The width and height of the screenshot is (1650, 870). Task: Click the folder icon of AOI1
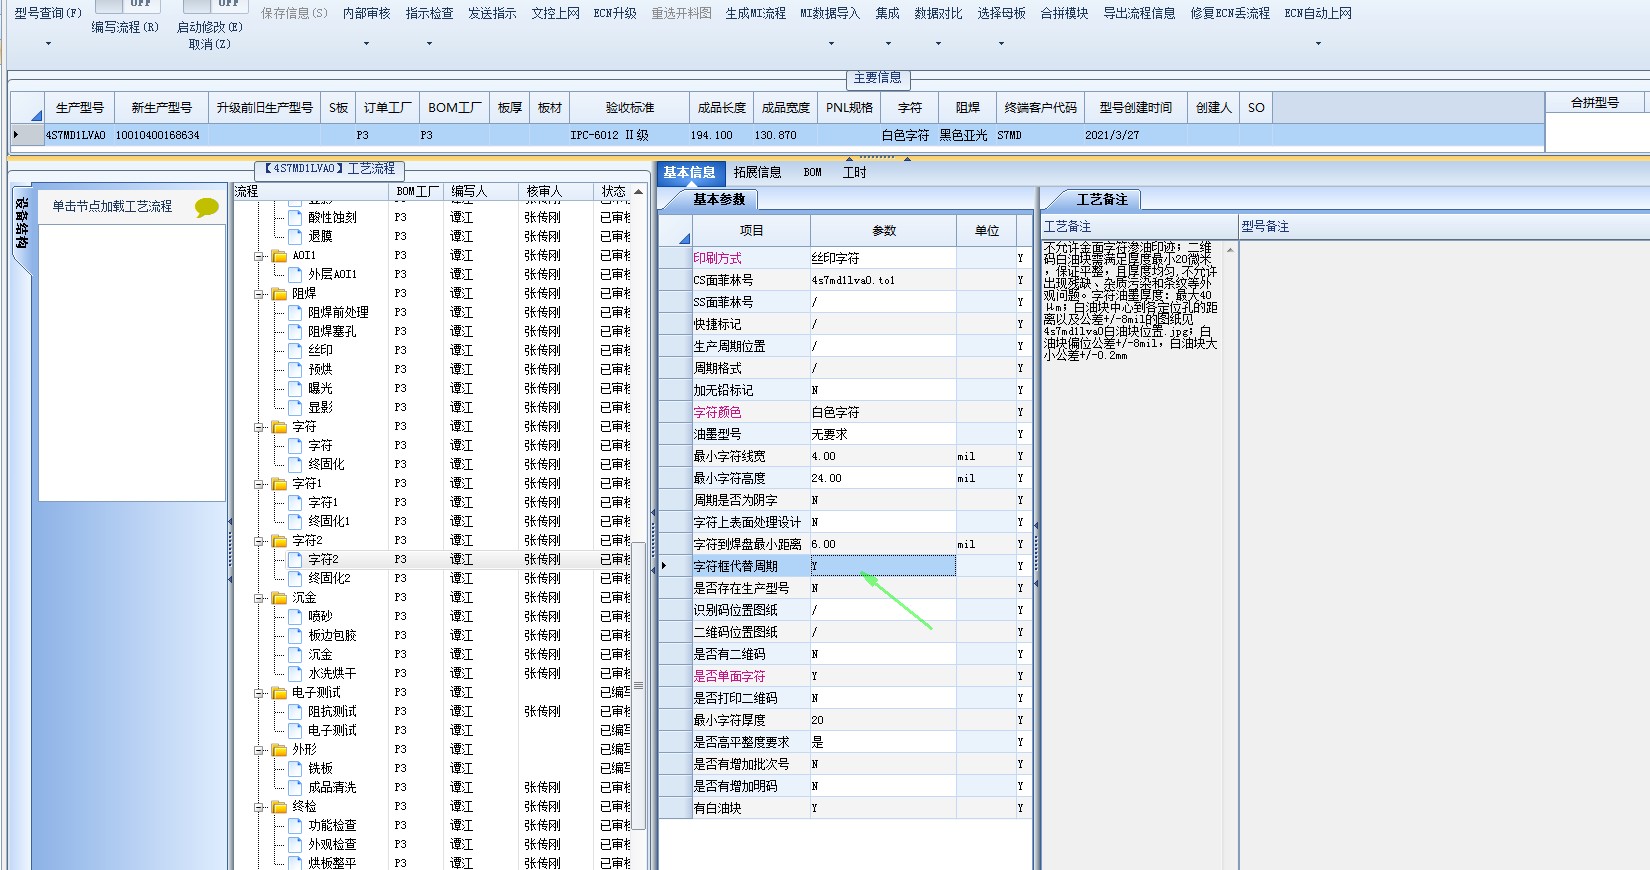point(279,255)
